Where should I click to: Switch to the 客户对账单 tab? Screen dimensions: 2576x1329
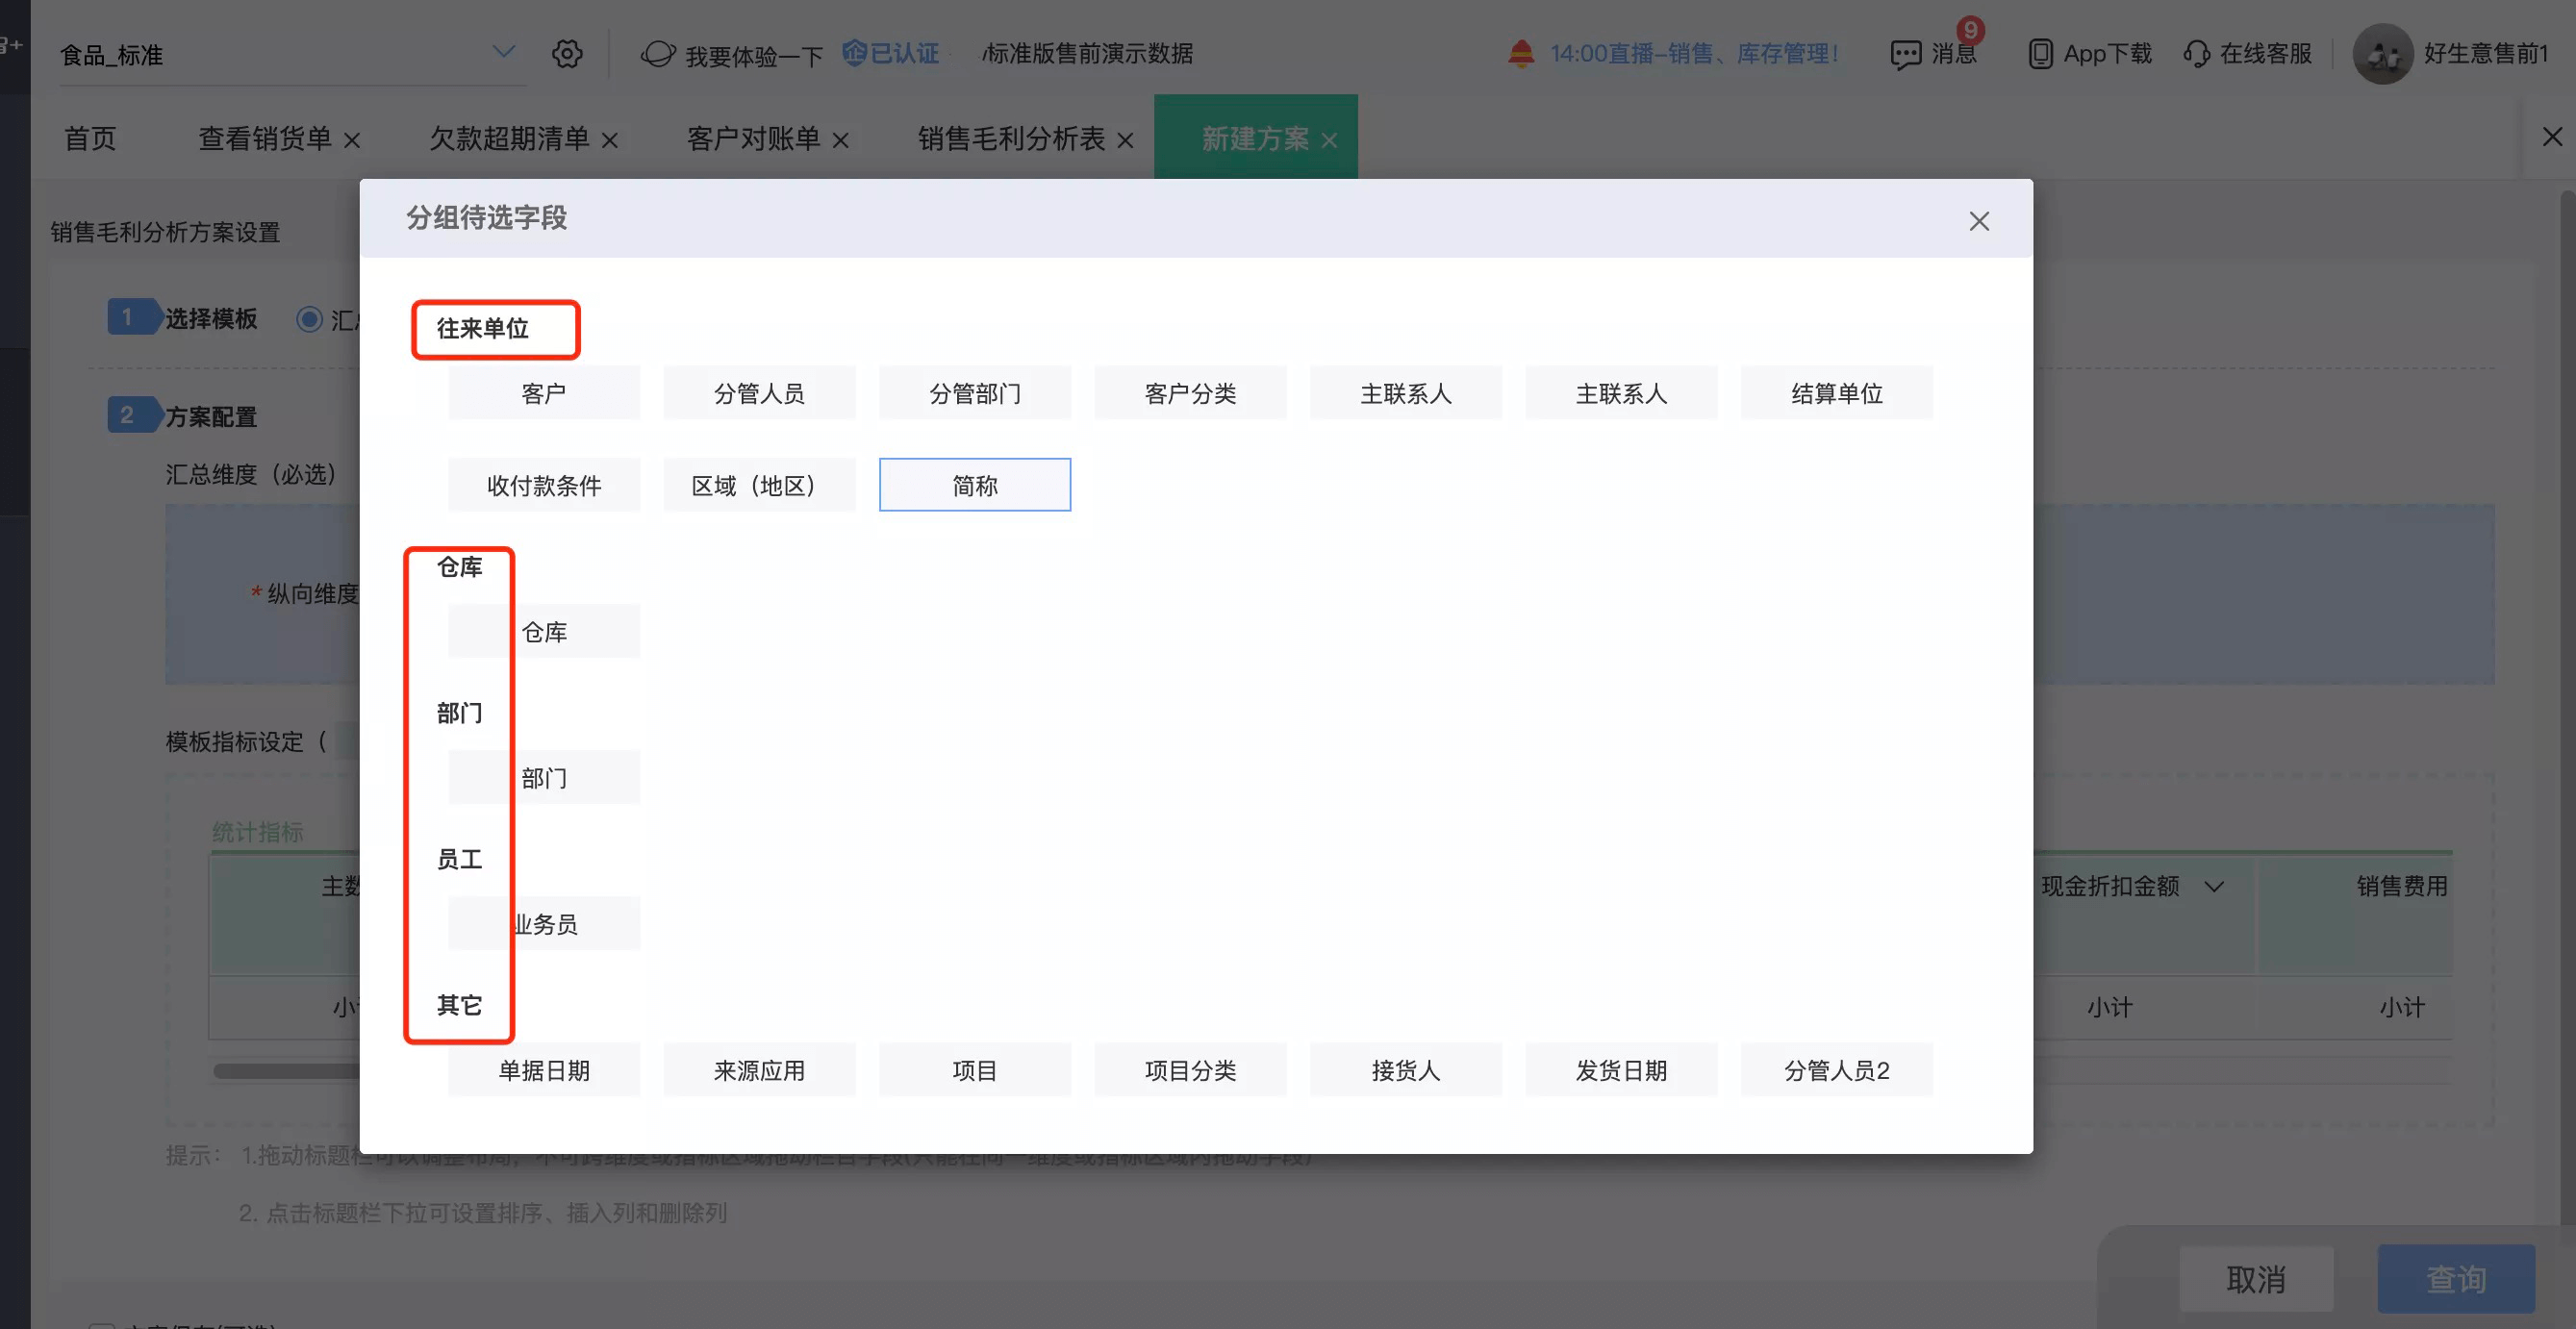(754, 138)
